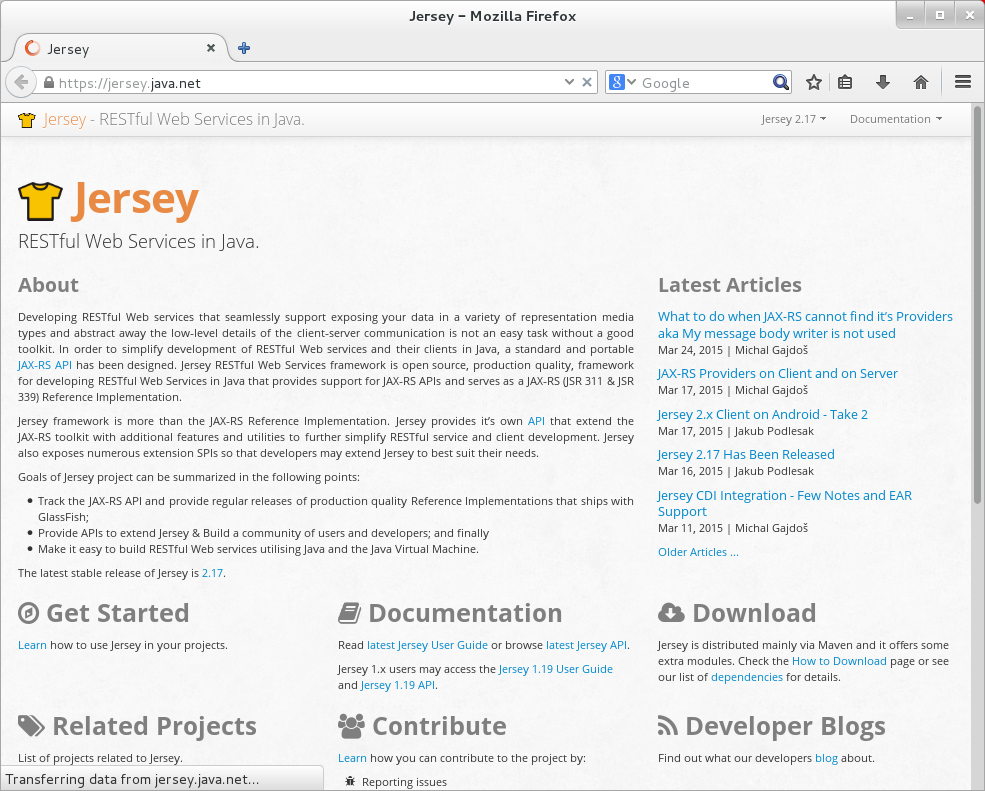Click Learn link under Get Started
This screenshot has height=791, width=985.
click(32, 645)
